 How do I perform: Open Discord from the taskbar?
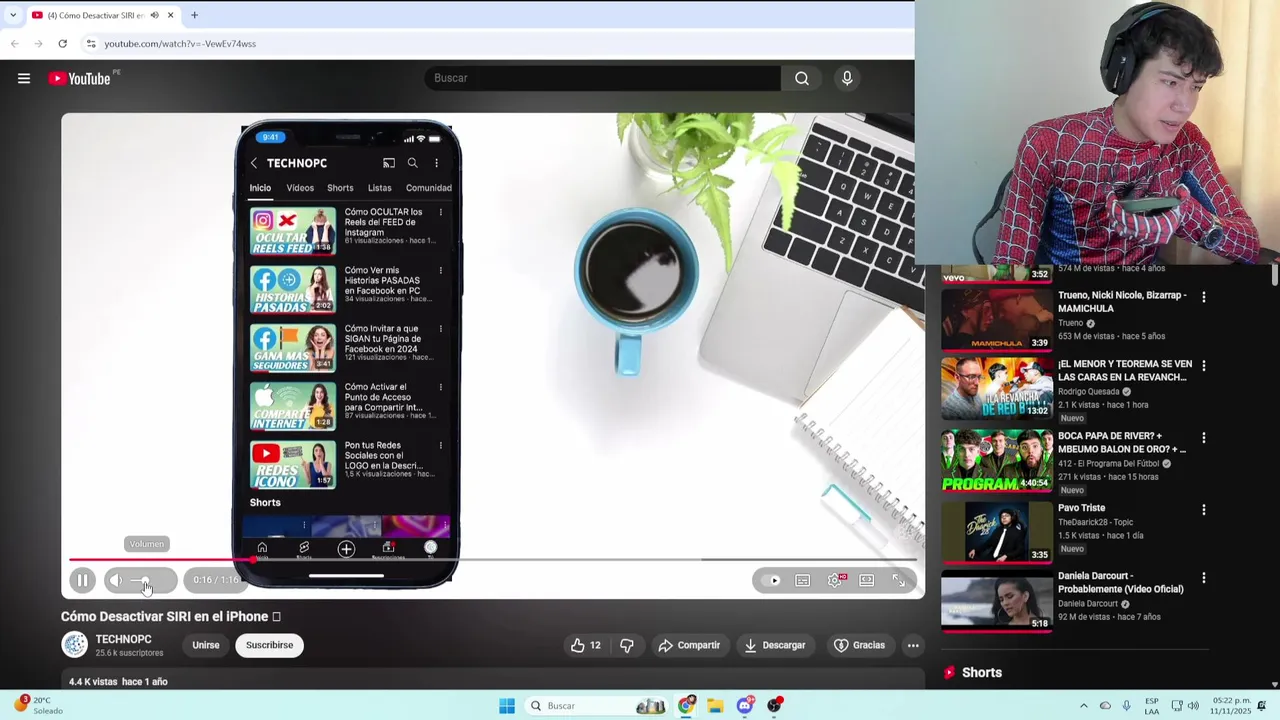(745, 706)
